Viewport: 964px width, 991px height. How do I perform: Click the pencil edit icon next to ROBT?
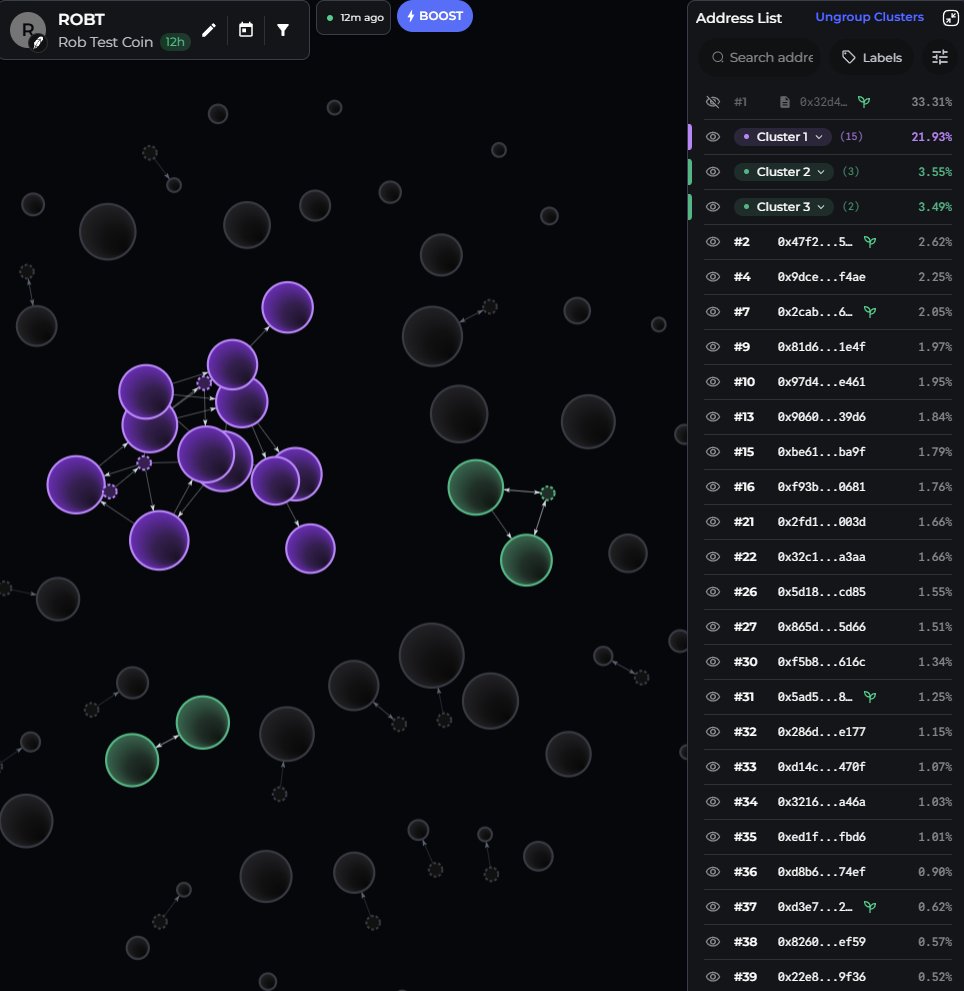pos(209,30)
